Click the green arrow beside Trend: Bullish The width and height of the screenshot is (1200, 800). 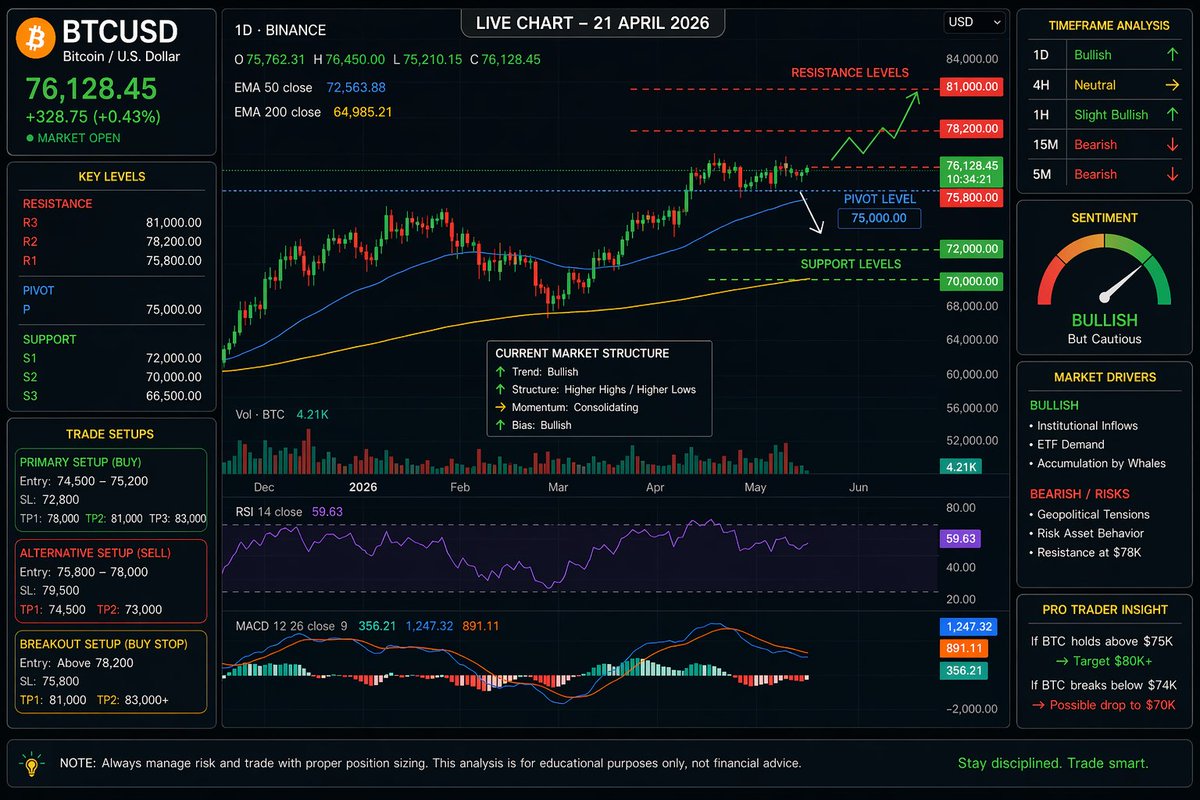click(x=501, y=372)
